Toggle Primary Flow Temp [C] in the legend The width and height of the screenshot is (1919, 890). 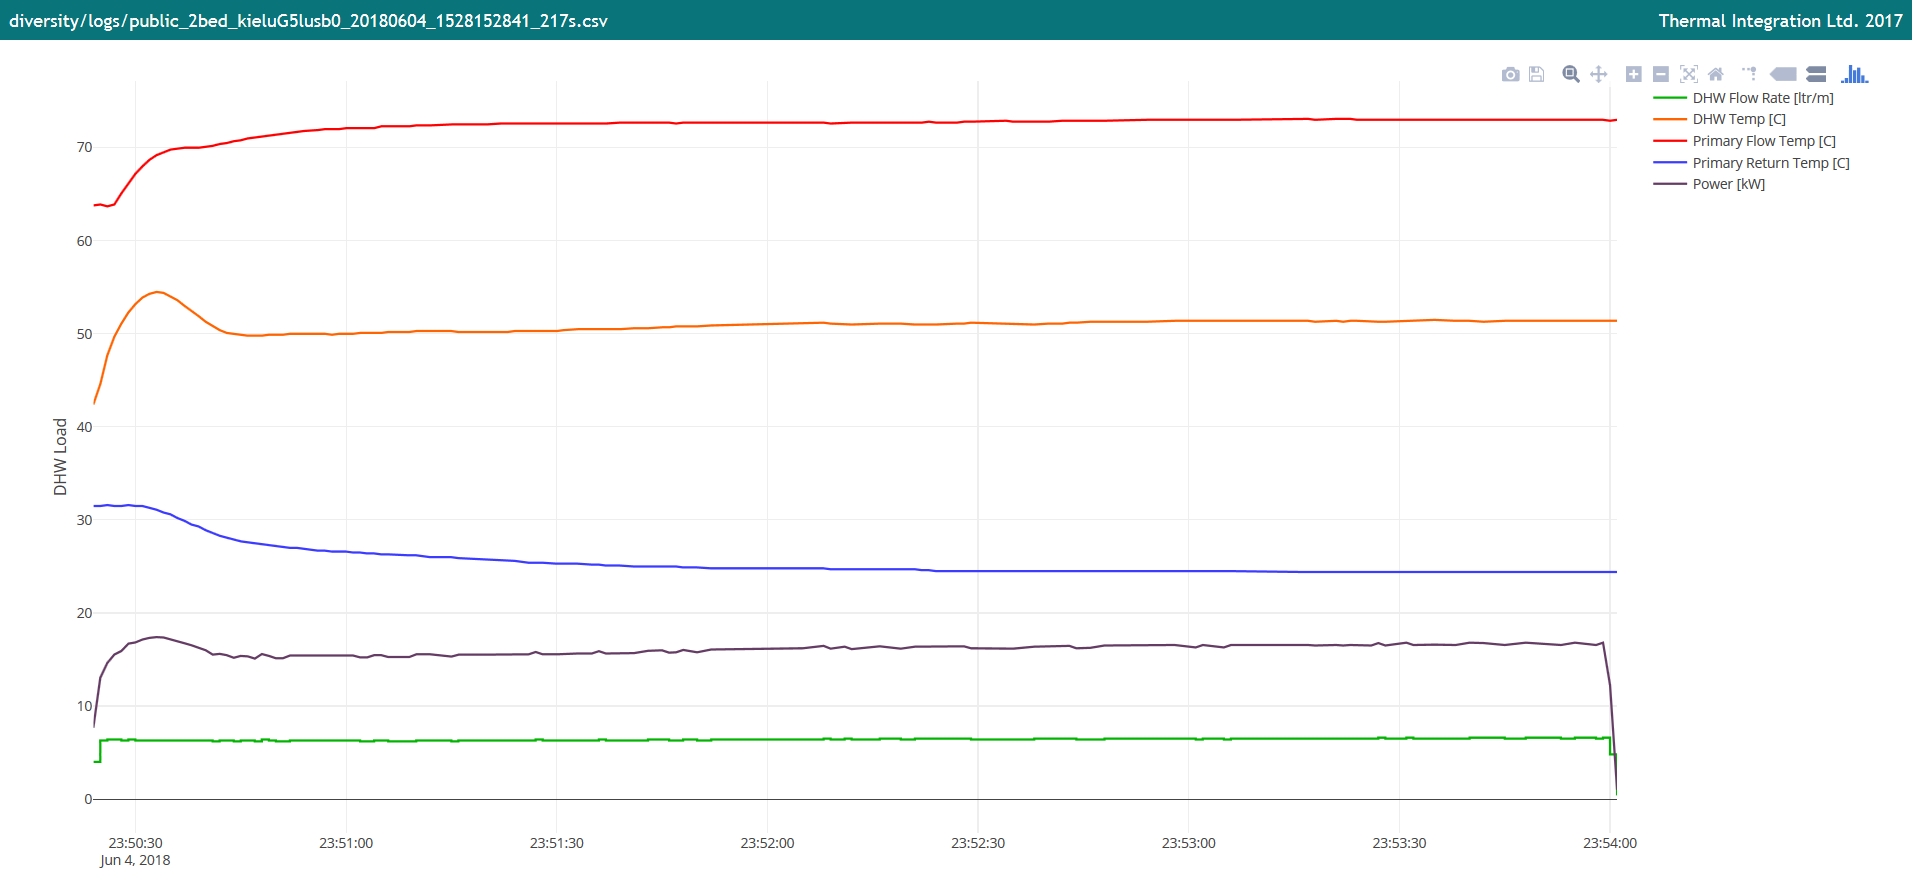(x=1745, y=141)
